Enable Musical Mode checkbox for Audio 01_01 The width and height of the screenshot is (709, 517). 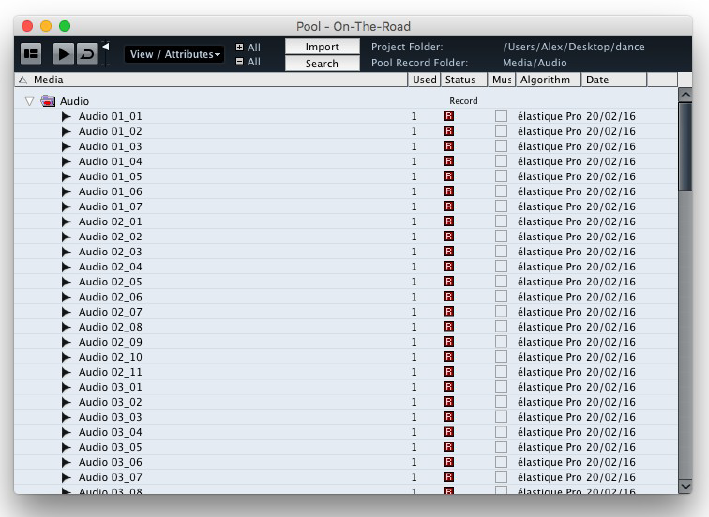click(501, 116)
